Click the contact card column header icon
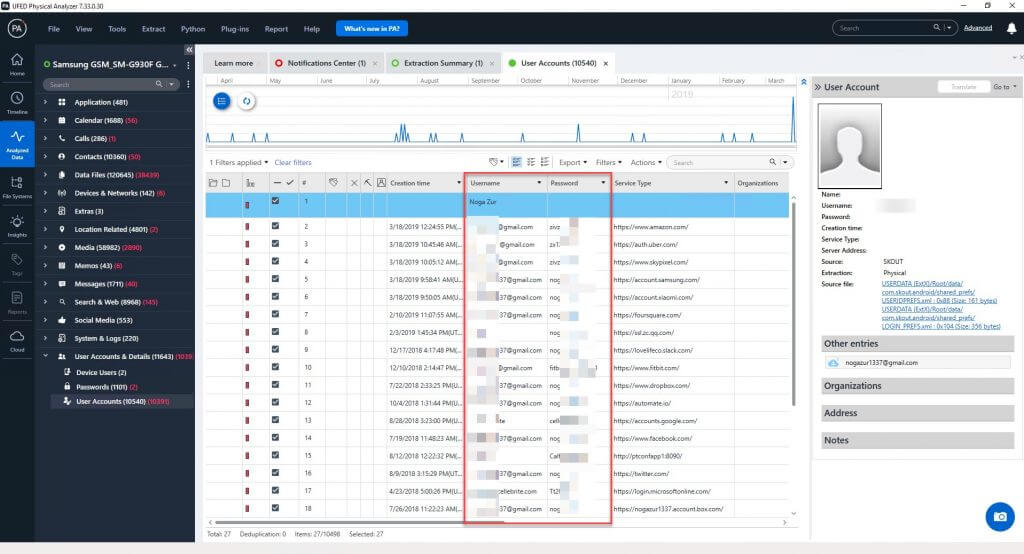 381,183
